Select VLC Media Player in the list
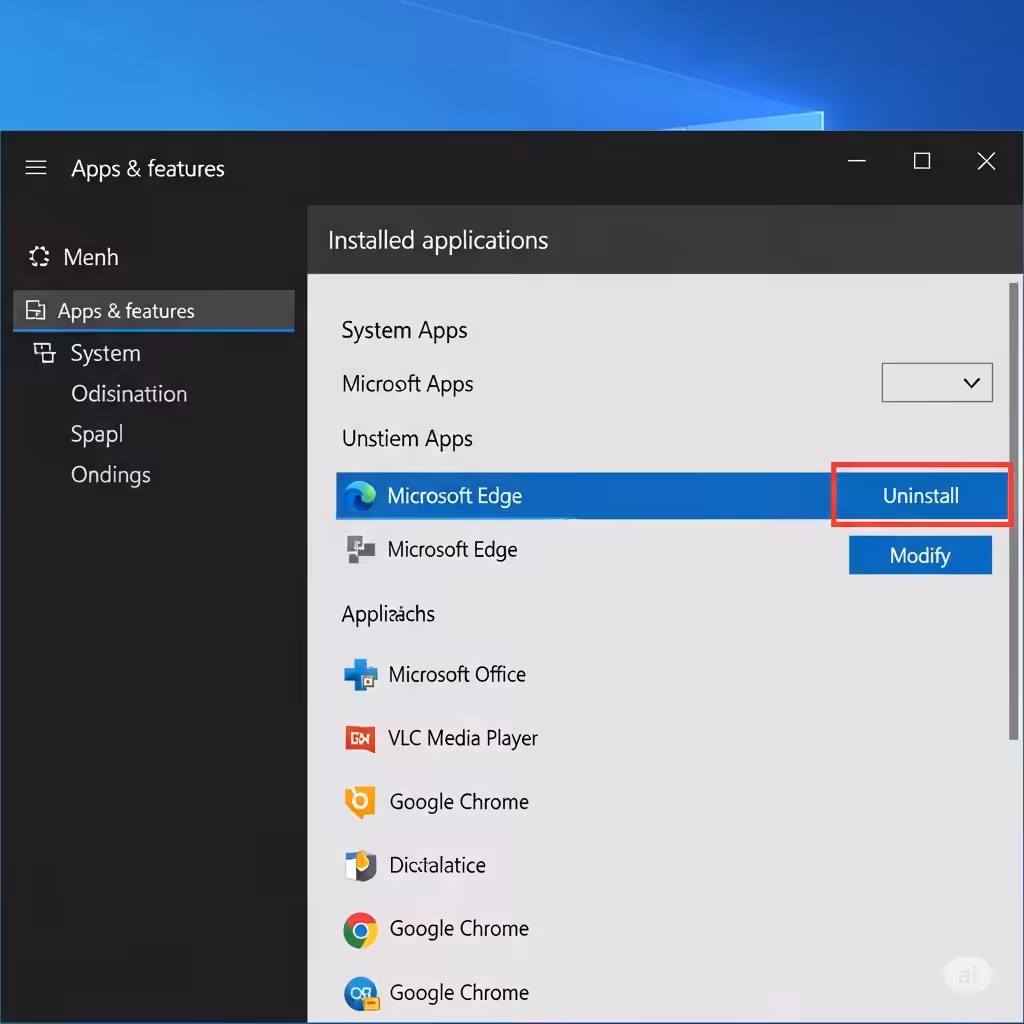Screen dimensions: 1024x1024 [463, 738]
